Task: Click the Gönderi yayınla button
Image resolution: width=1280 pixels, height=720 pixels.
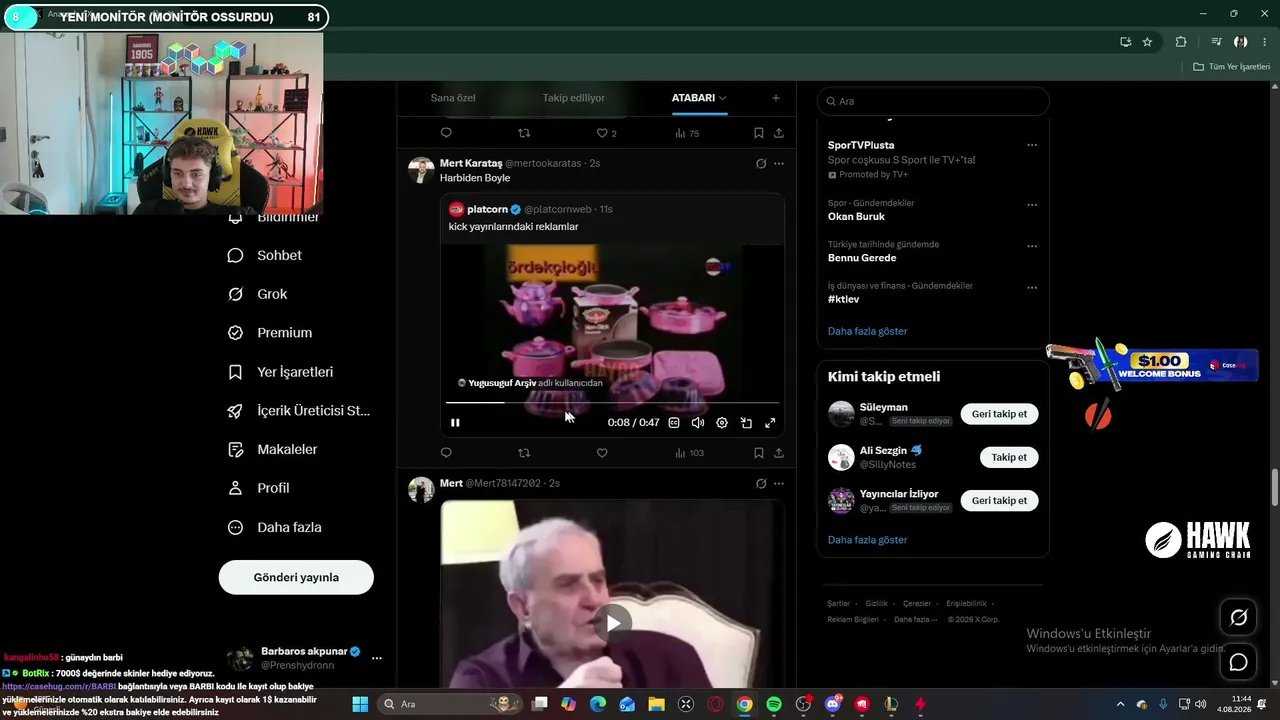Action: 296,577
